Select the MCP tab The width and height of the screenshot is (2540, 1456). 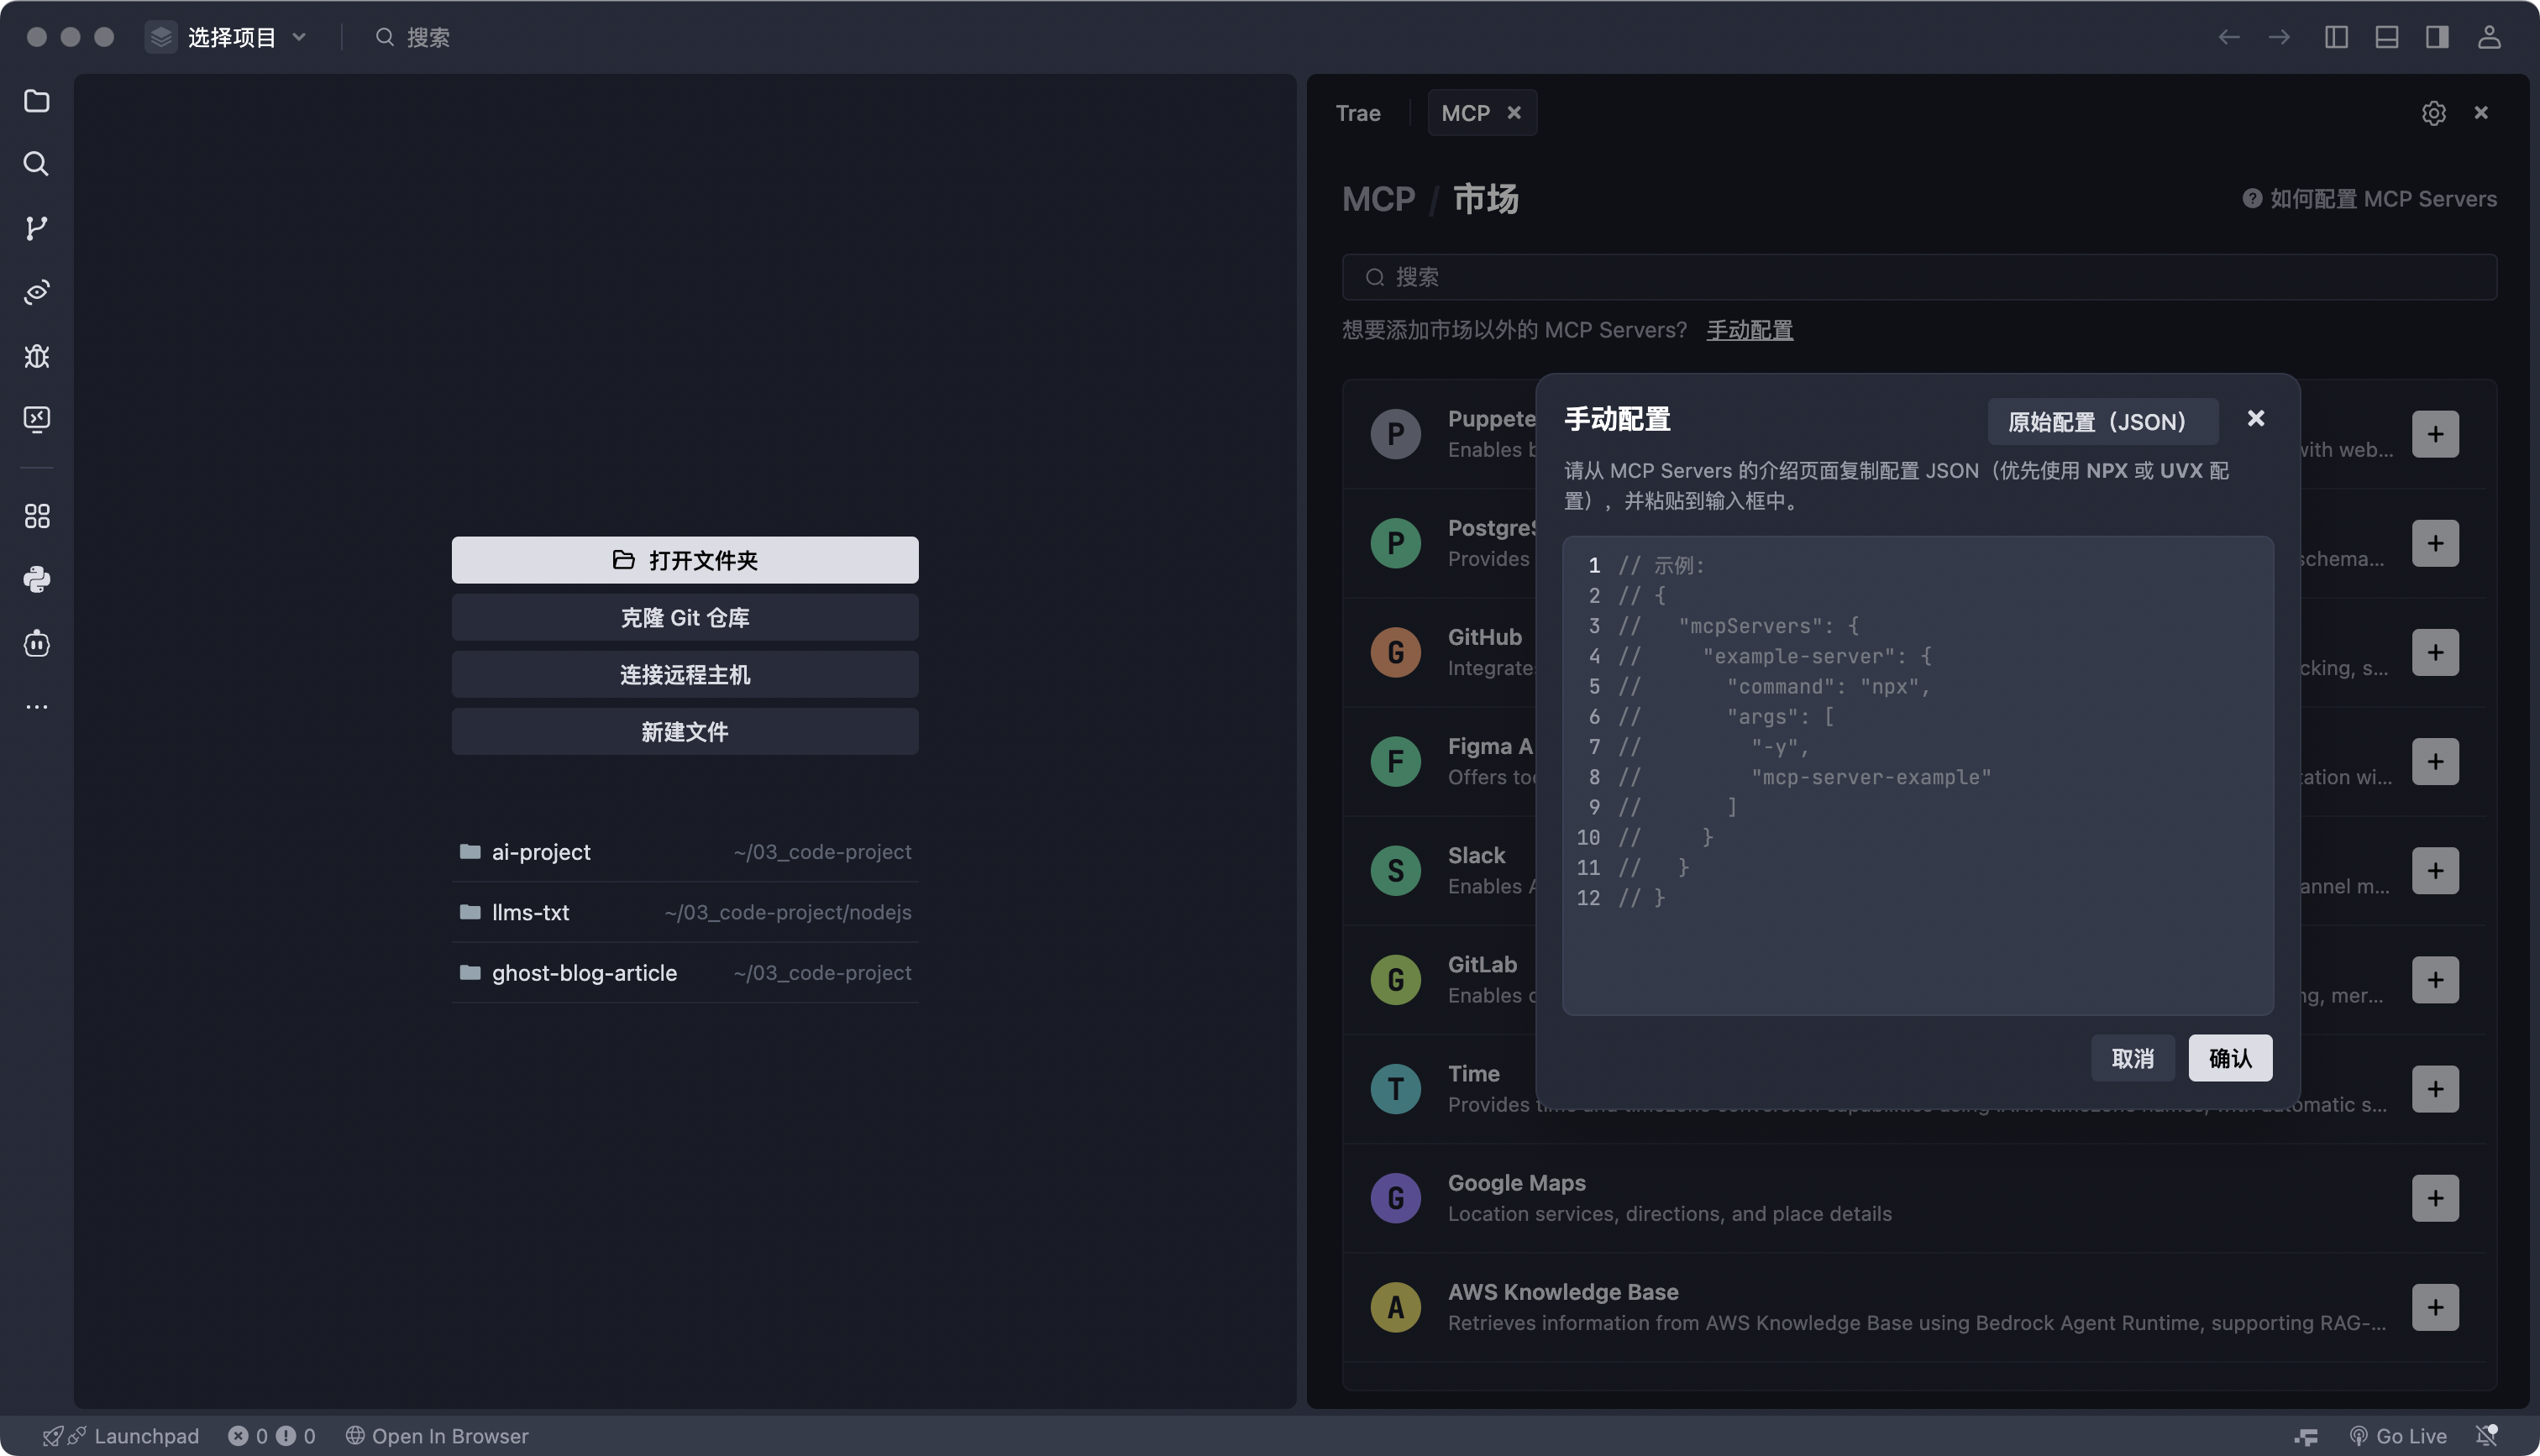click(x=1465, y=113)
